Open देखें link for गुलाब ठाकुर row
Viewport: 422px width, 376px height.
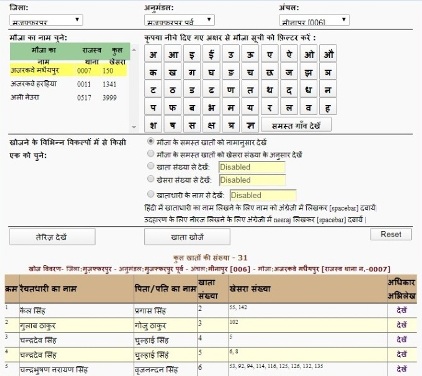(x=402, y=325)
